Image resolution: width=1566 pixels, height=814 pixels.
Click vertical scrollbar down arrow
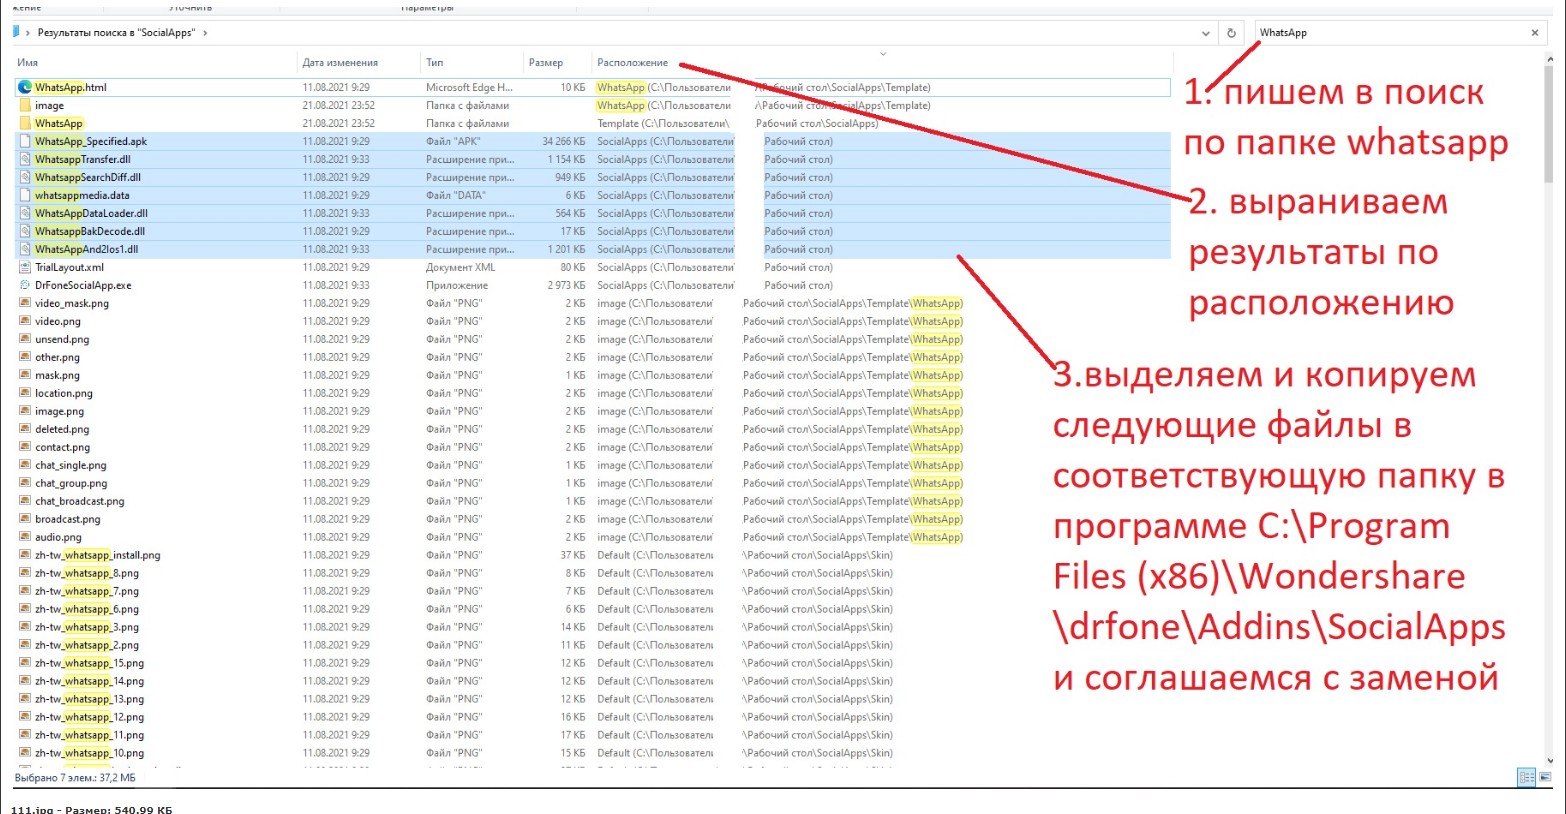(1550, 761)
